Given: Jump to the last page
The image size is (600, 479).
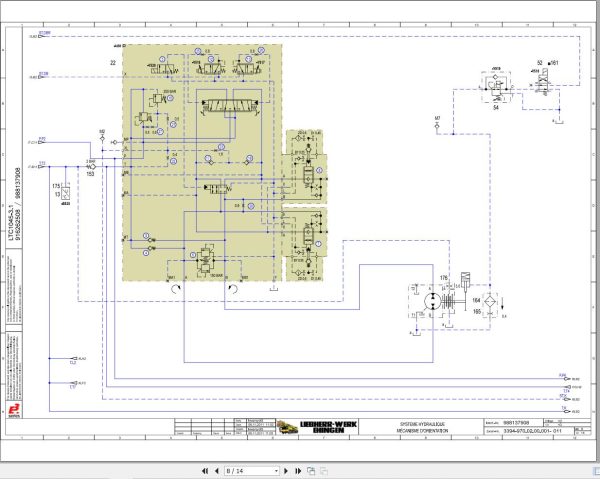Looking at the screenshot, I should point(298,471).
